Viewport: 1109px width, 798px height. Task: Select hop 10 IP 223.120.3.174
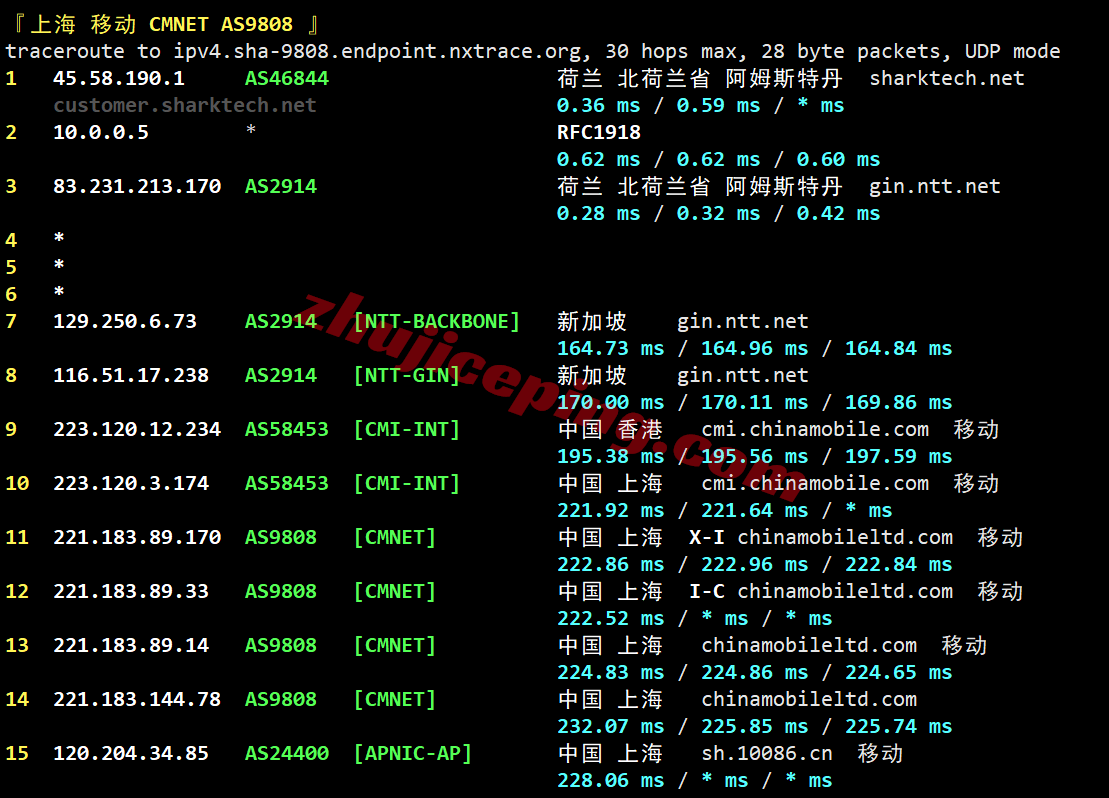(131, 484)
